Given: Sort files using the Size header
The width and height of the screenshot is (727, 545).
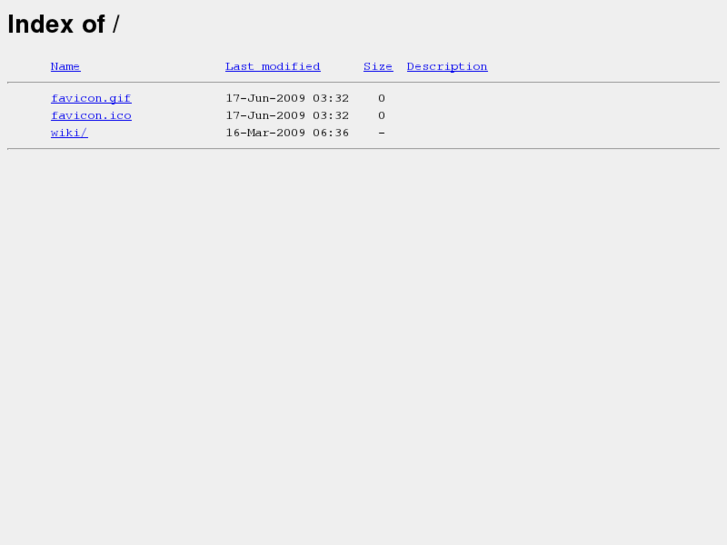Looking at the screenshot, I should coord(378,67).
